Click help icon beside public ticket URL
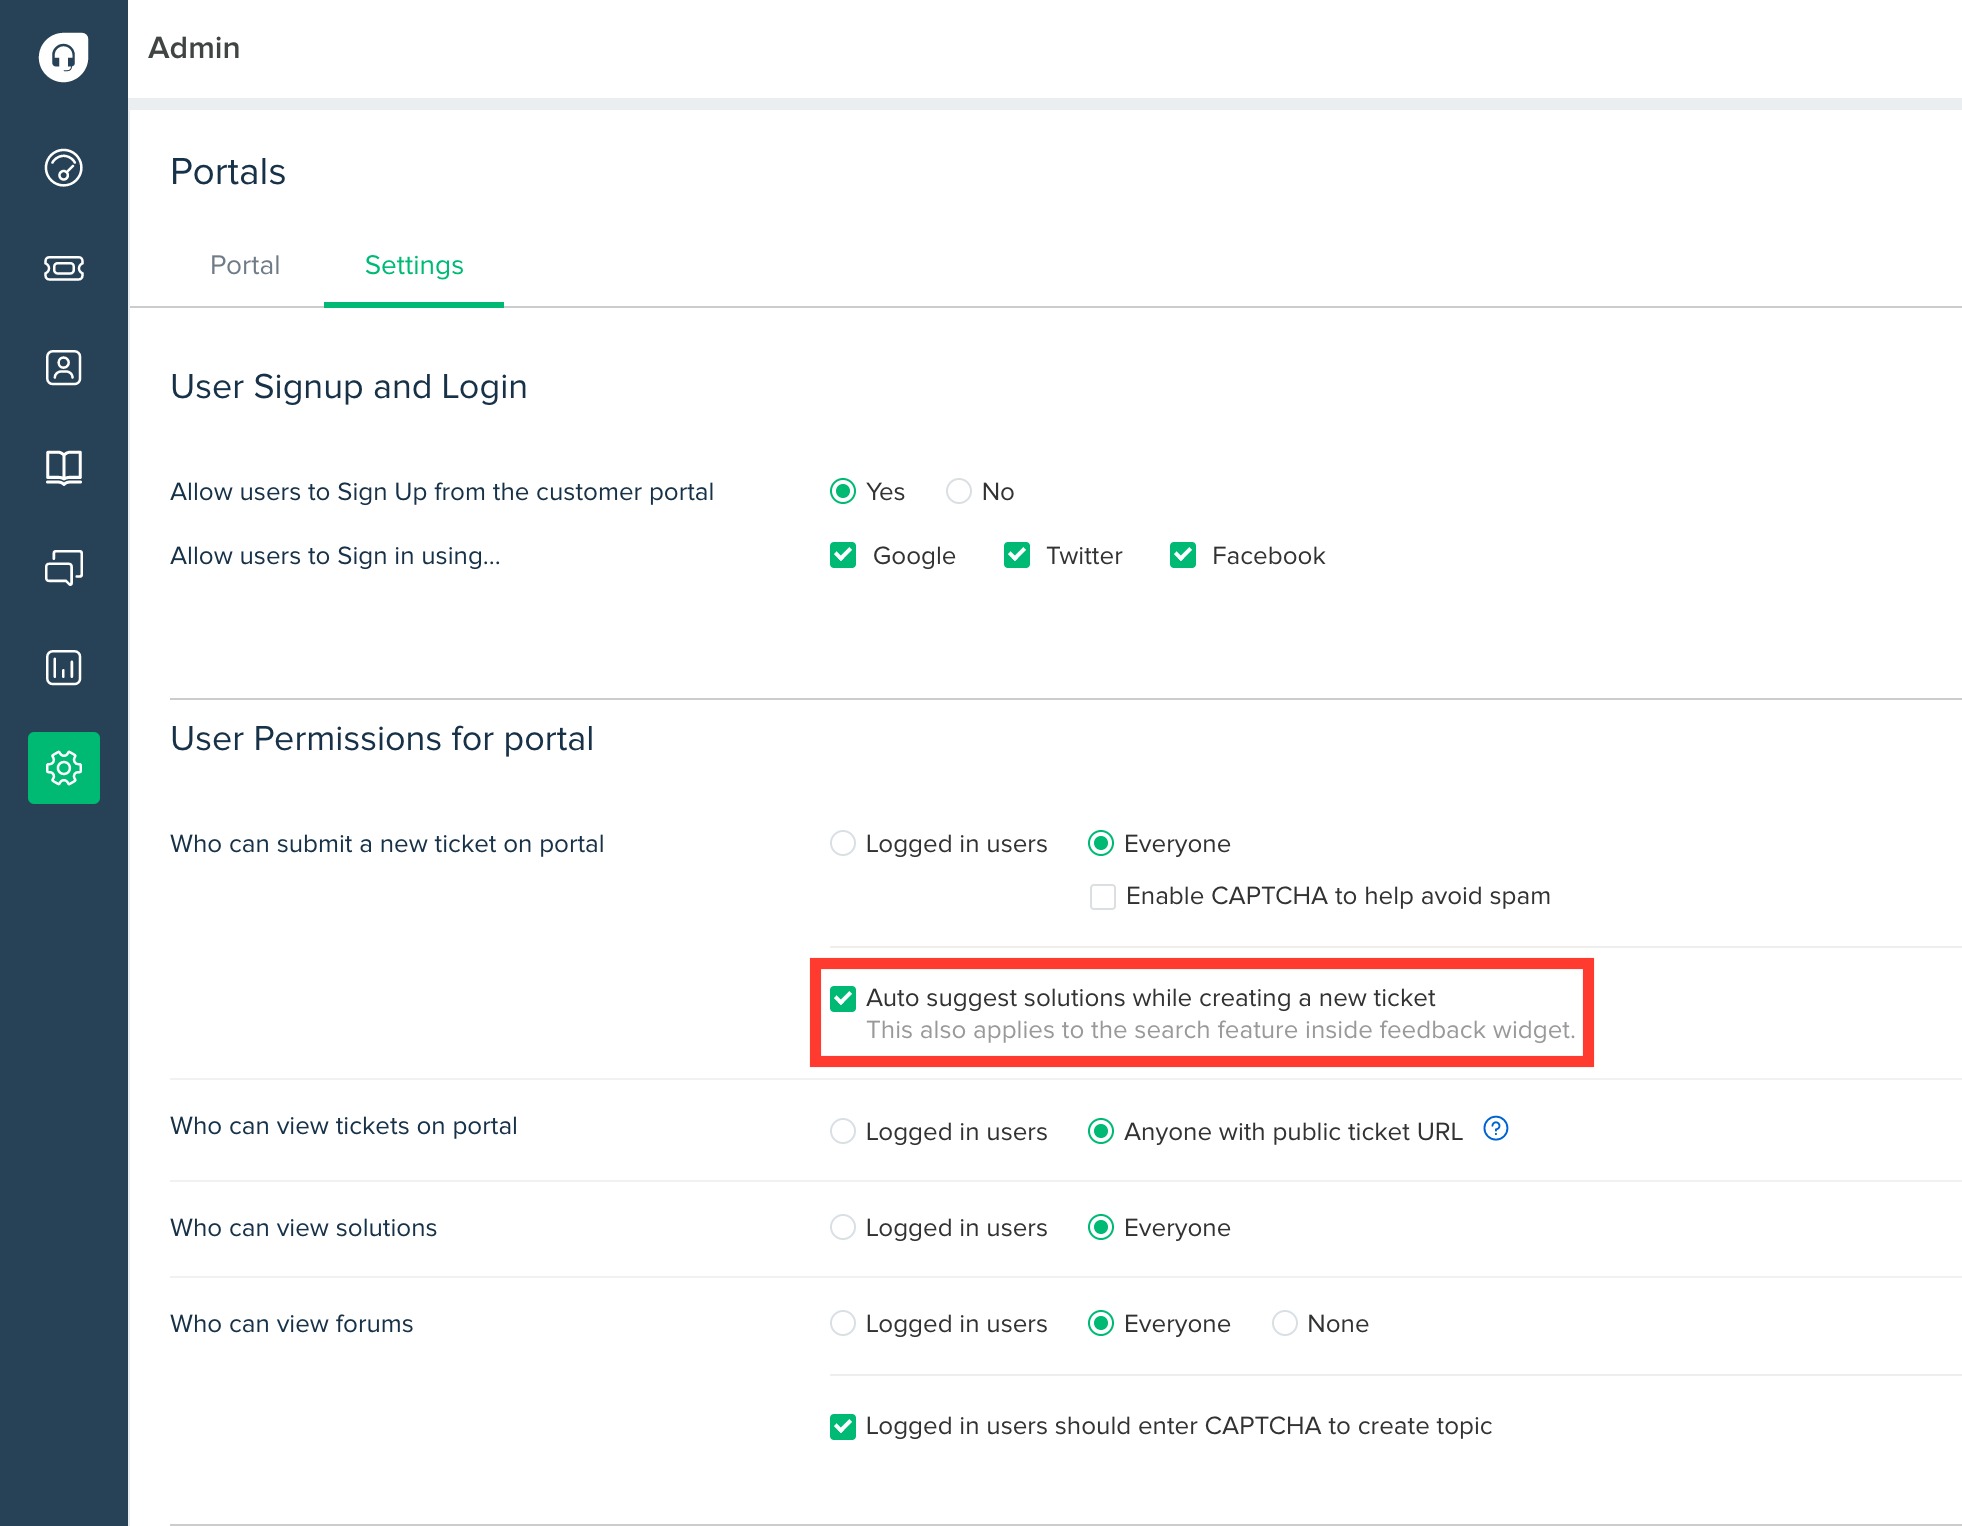This screenshot has width=1962, height=1526. pos(1495,1129)
